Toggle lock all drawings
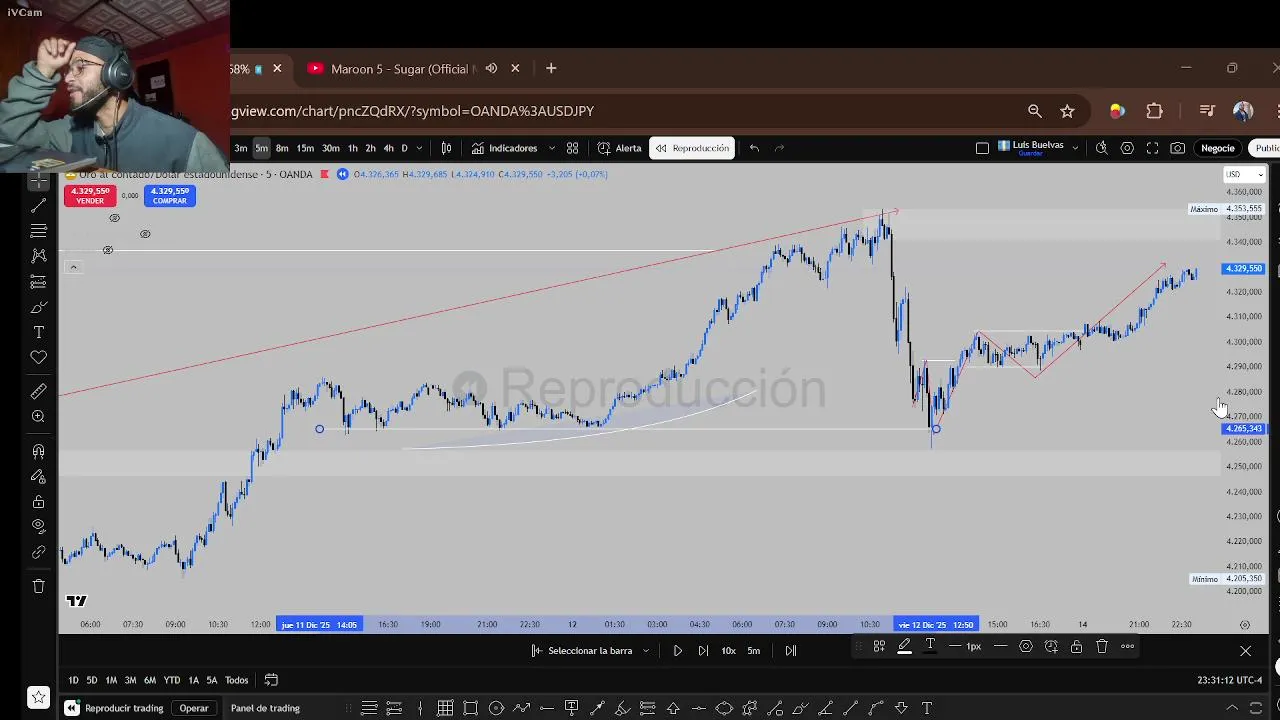Image resolution: width=1280 pixels, height=720 pixels. tap(38, 501)
